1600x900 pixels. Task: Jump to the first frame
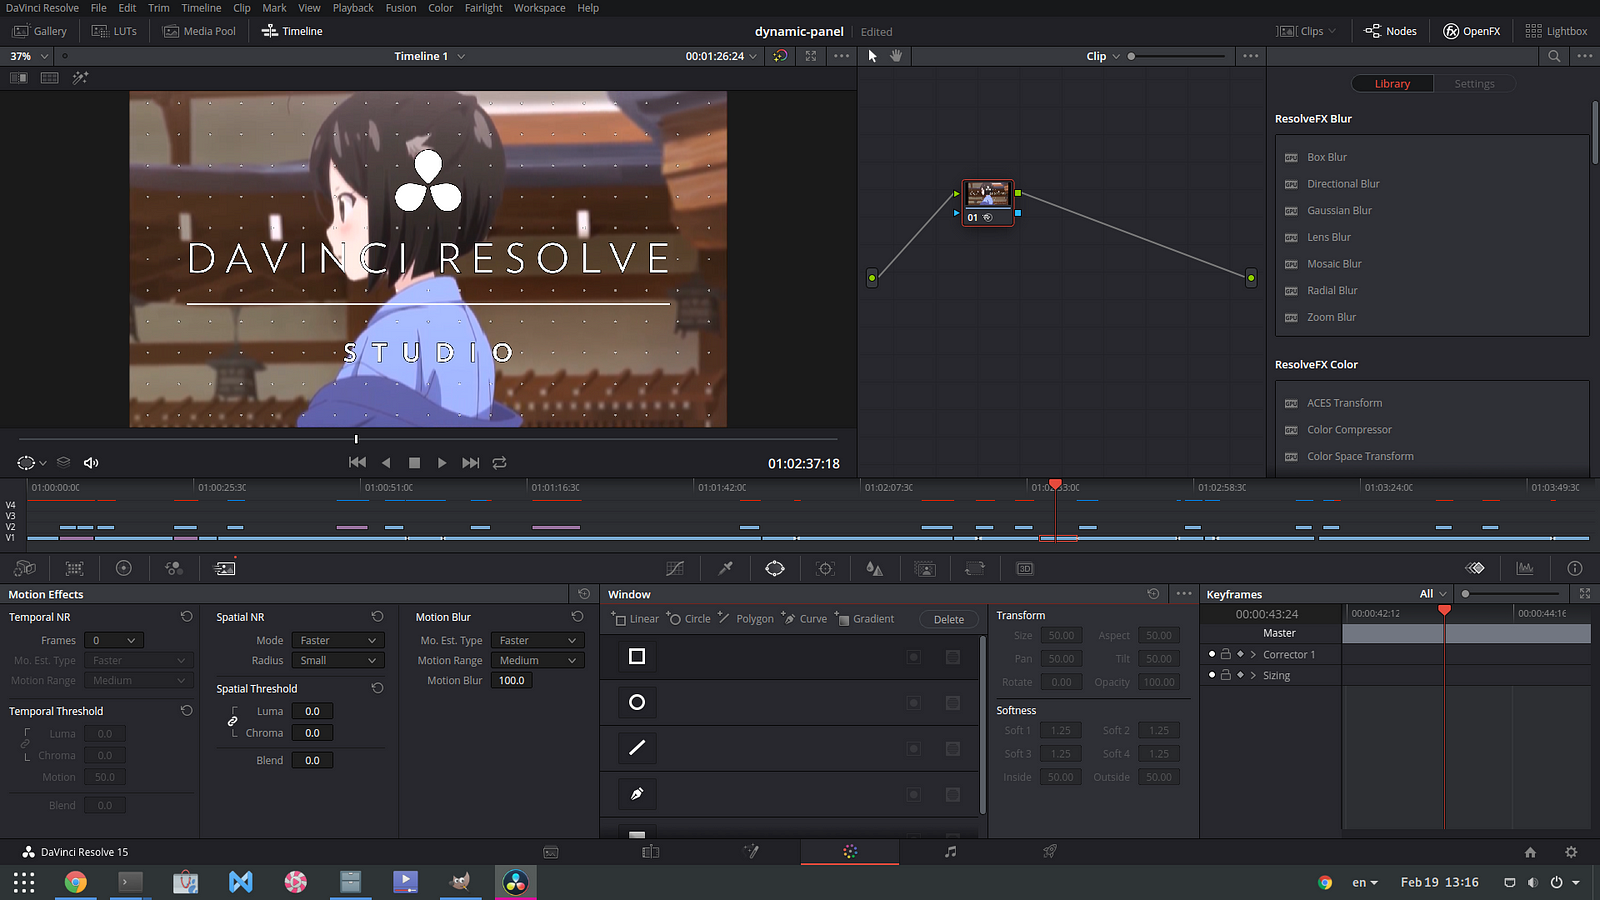pyautogui.click(x=357, y=463)
